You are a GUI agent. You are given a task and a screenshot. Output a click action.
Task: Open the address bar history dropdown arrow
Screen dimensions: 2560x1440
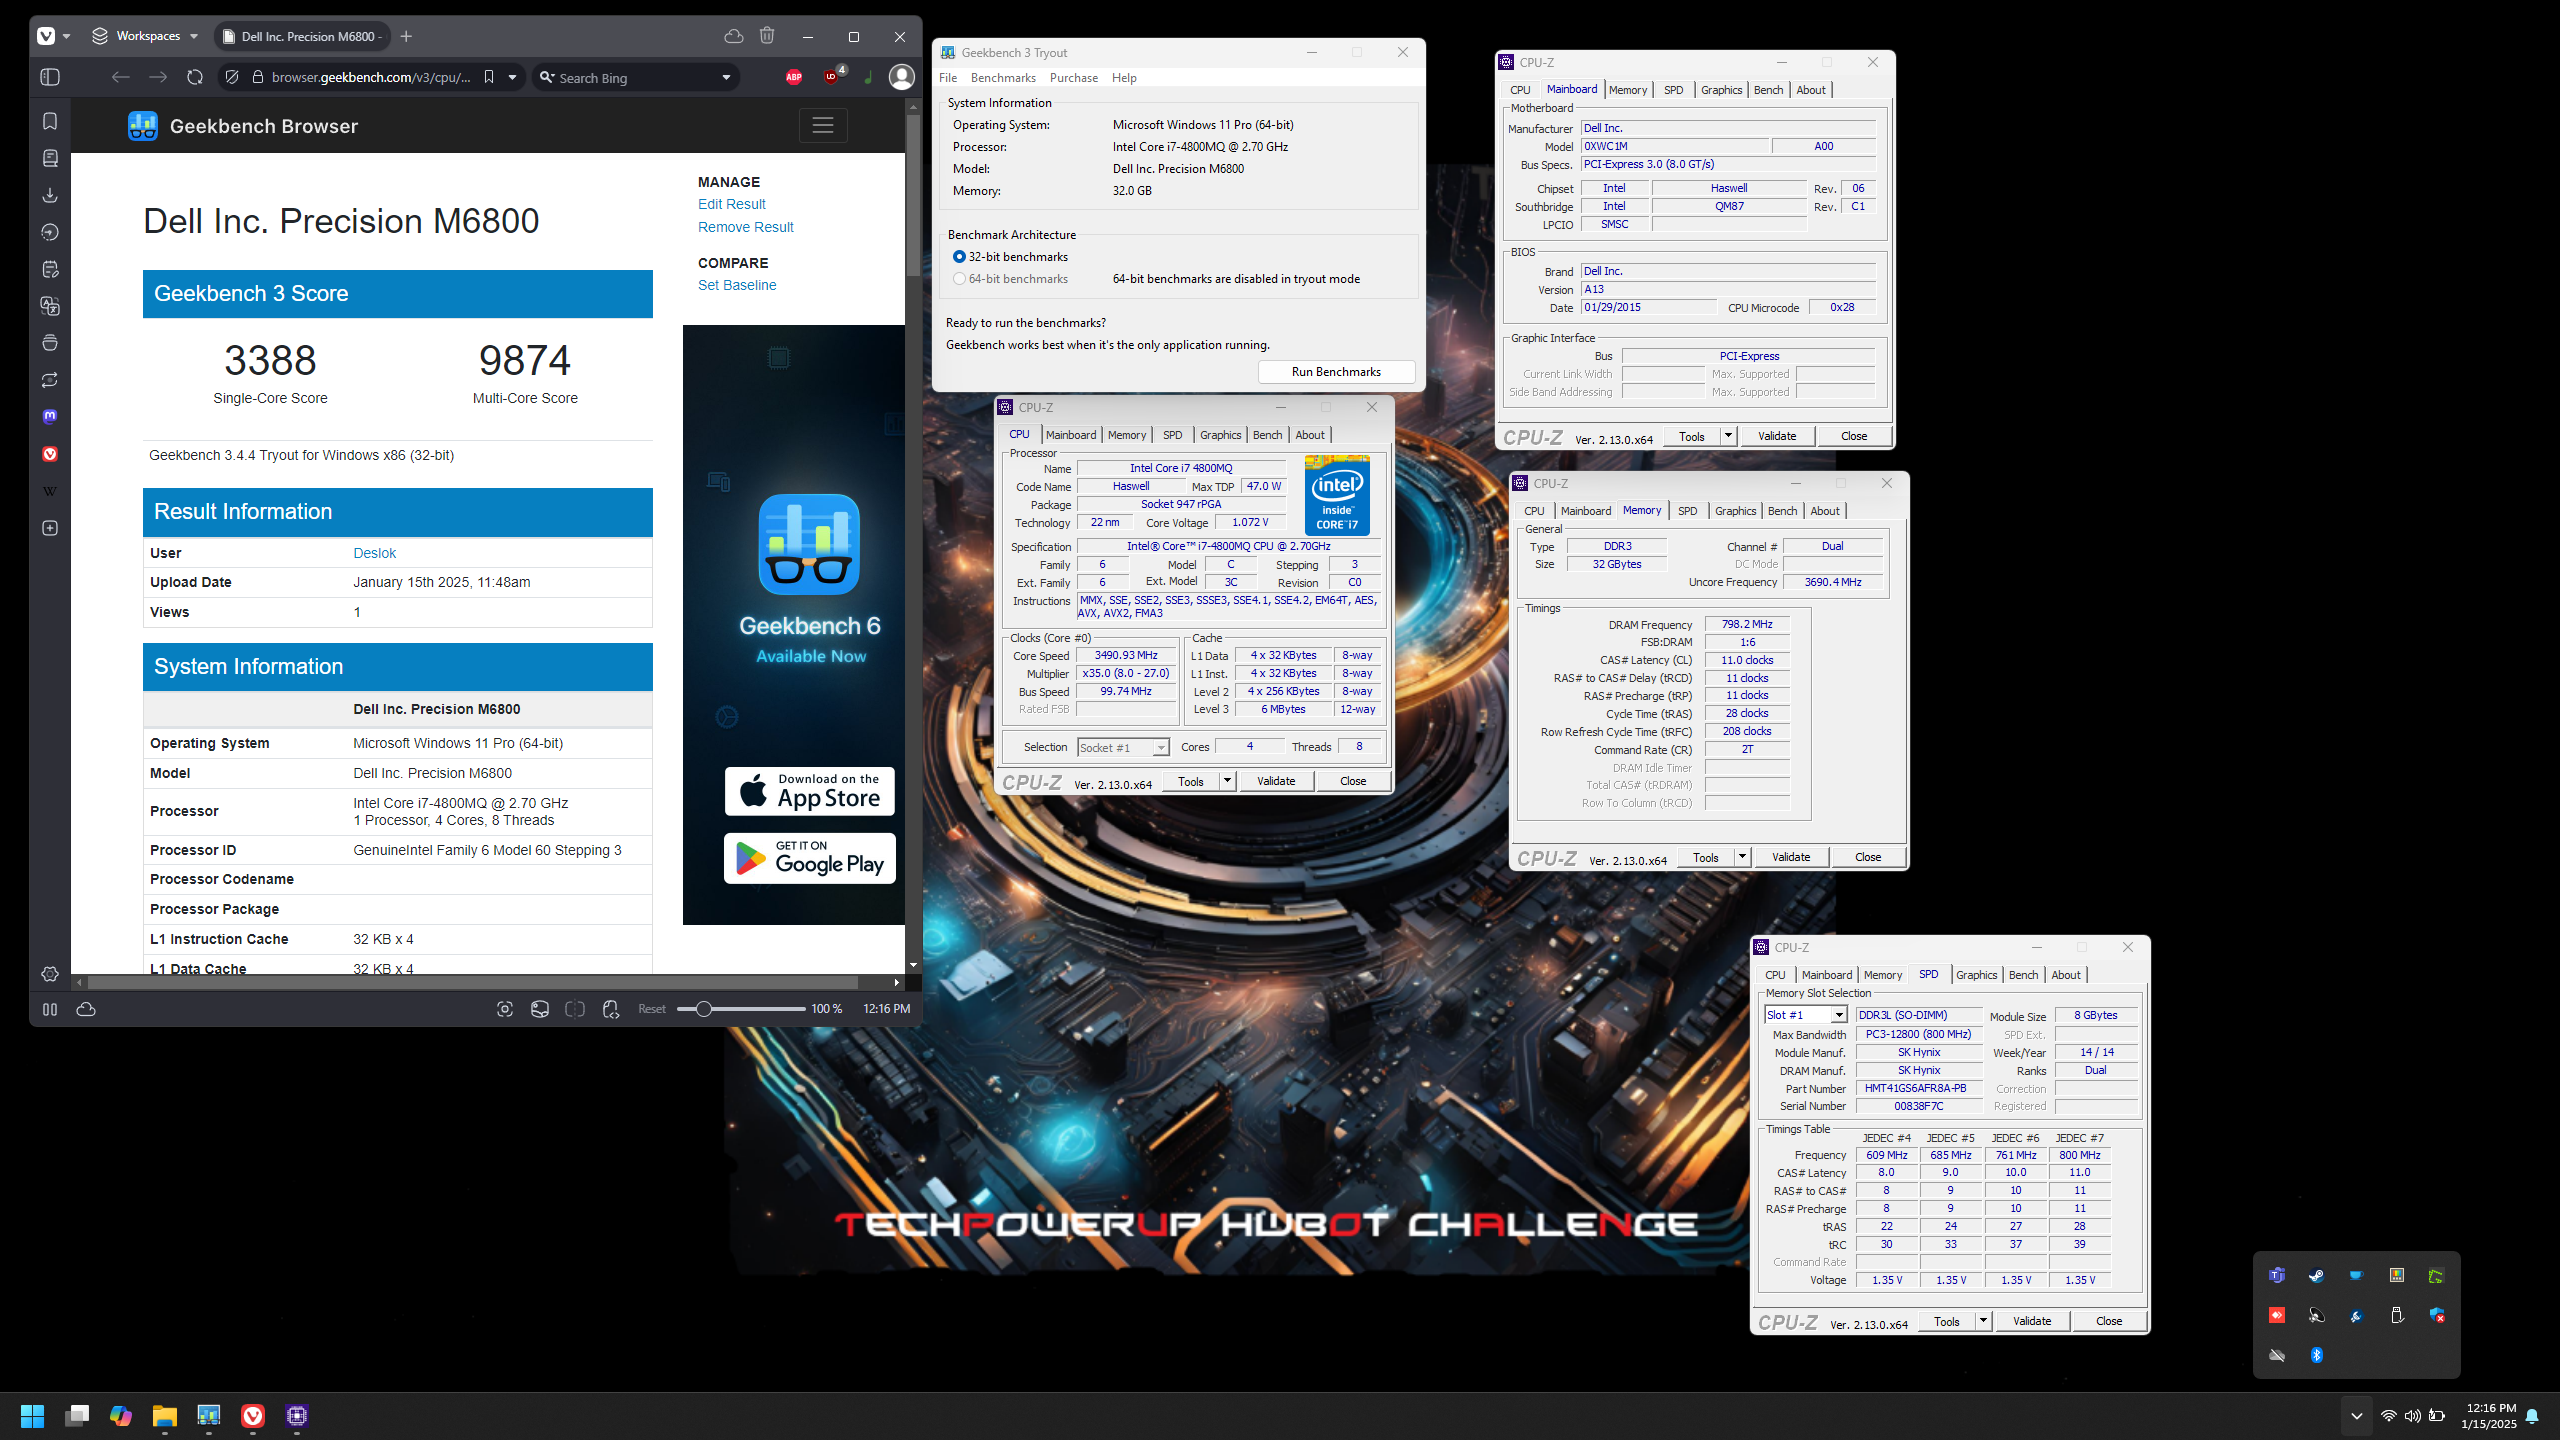[512, 77]
